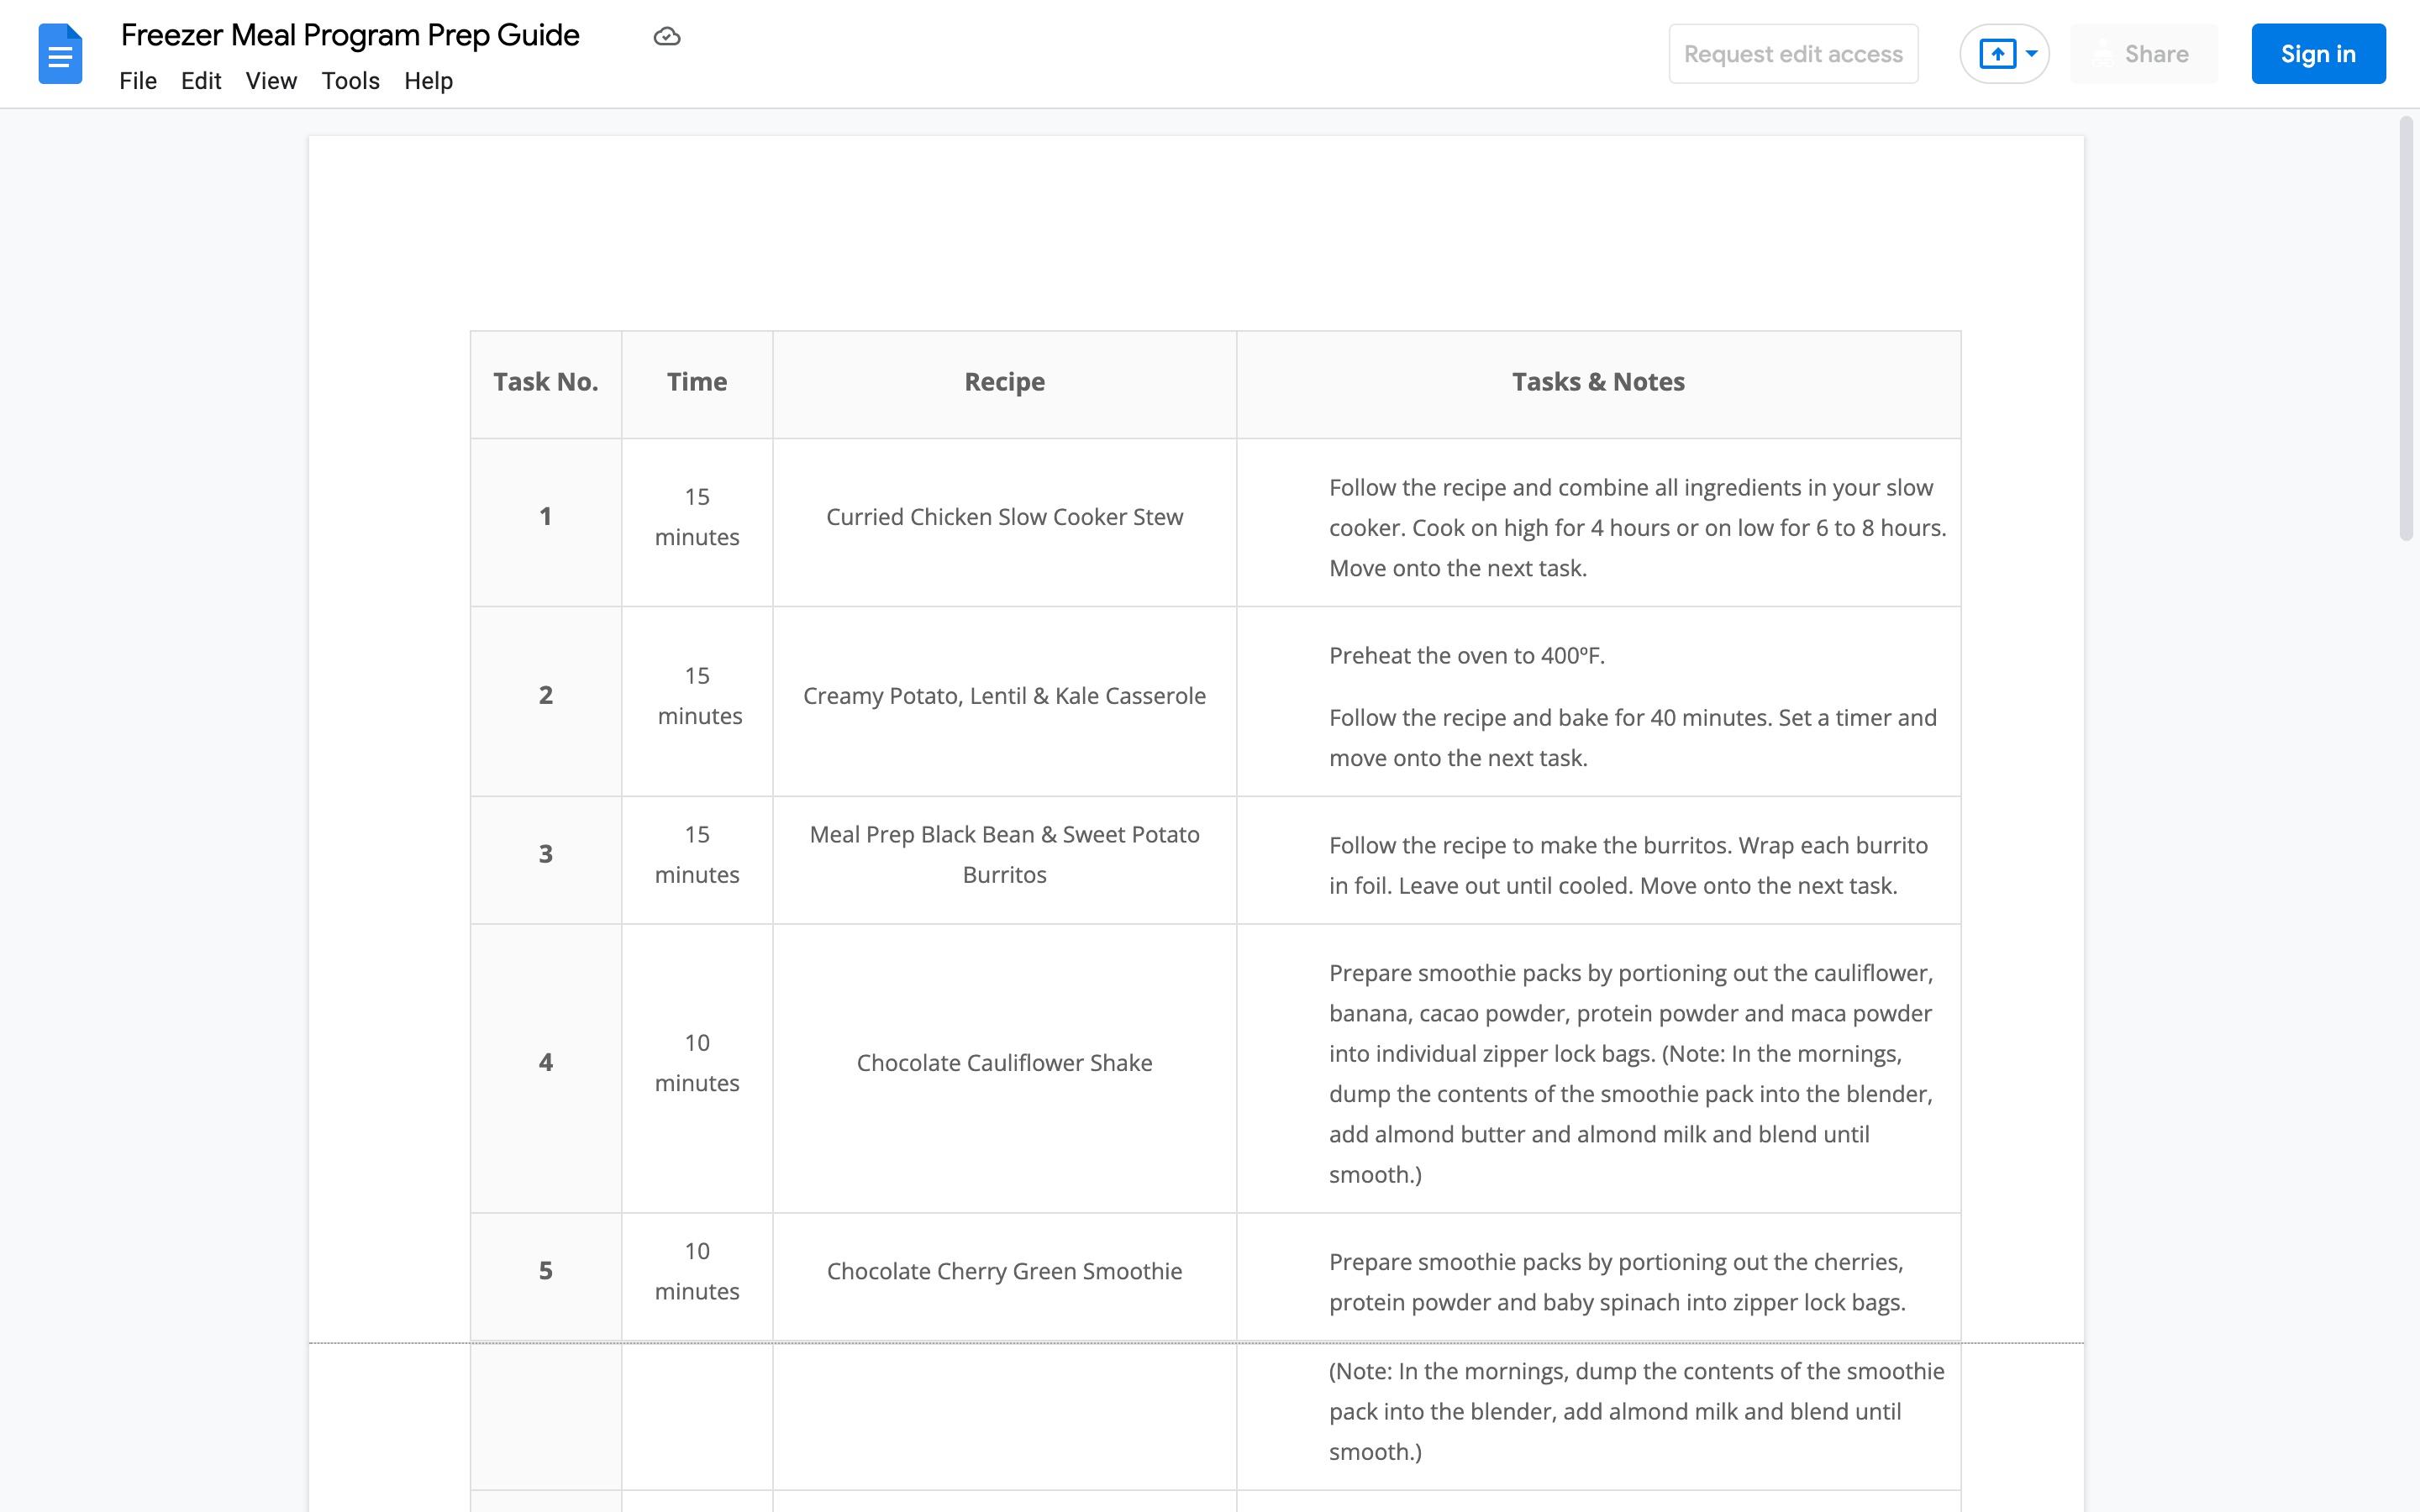The width and height of the screenshot is (2420, 1512).
Task: Click the Recipe column header cell
Action: 1004,382
